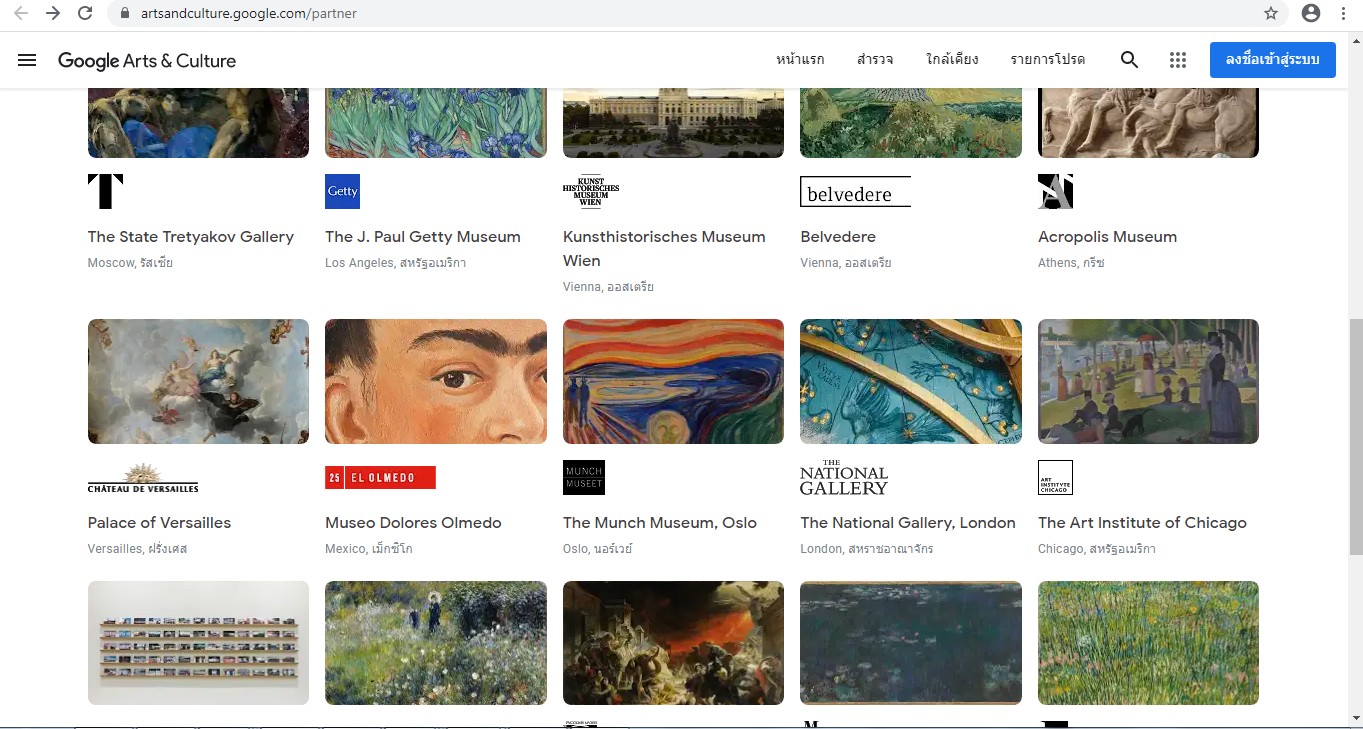Click the blue ลงชื่อเข้าสู่ระบบ sign-in button

click(x=1272, y=60)
